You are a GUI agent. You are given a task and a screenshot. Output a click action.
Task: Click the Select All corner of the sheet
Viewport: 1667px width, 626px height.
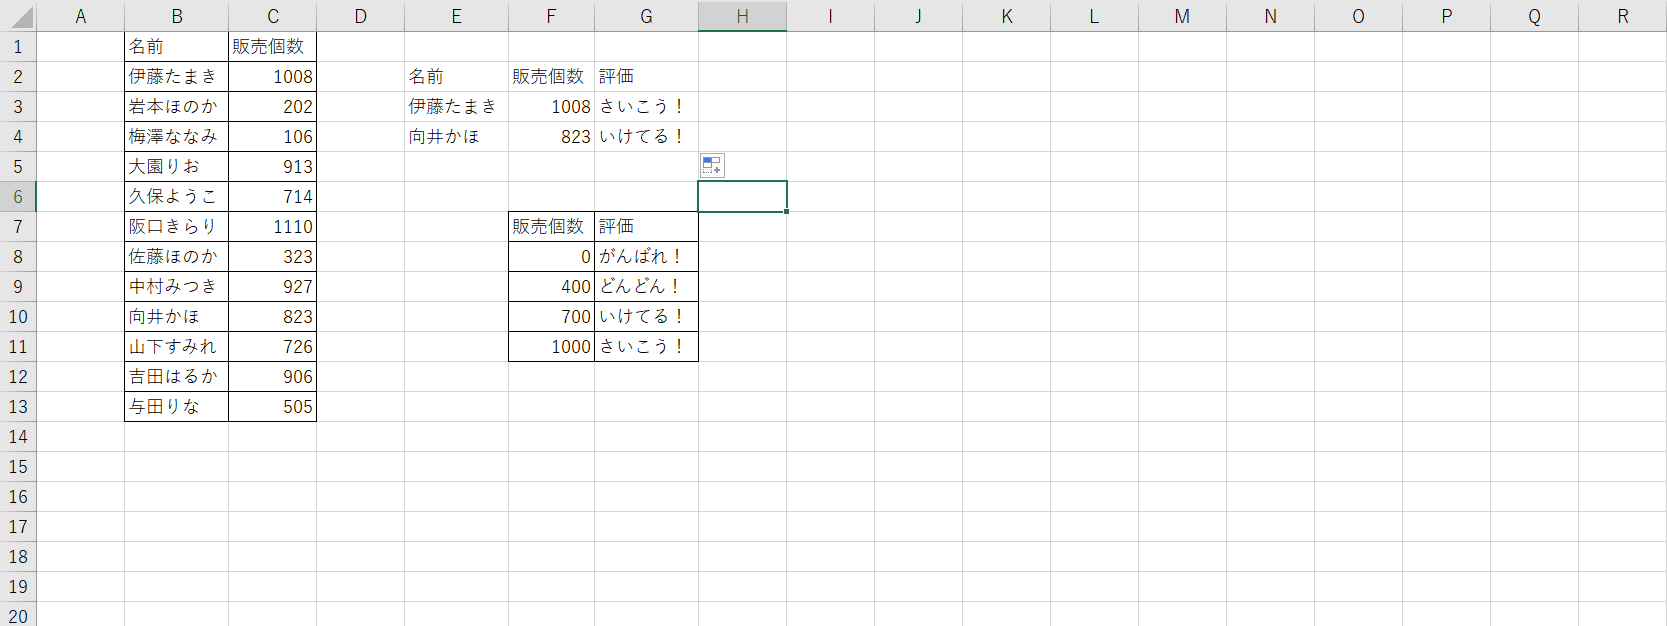(x=18, y=16)
